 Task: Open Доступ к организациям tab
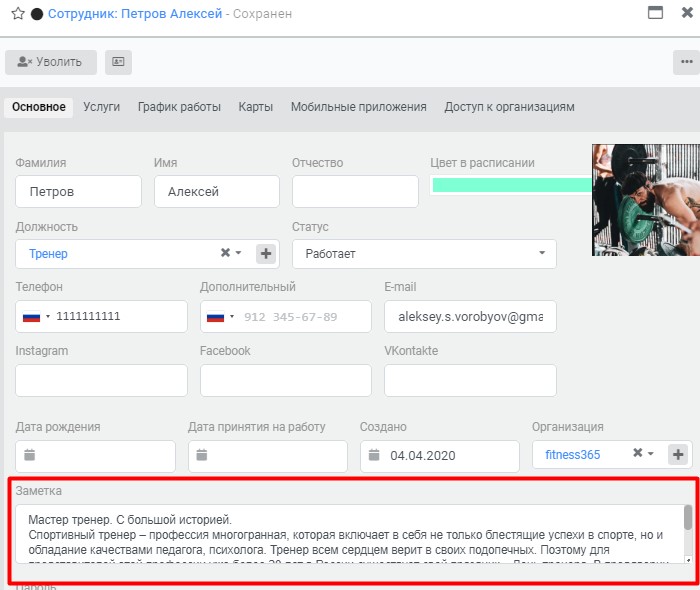tap(509, 107)
